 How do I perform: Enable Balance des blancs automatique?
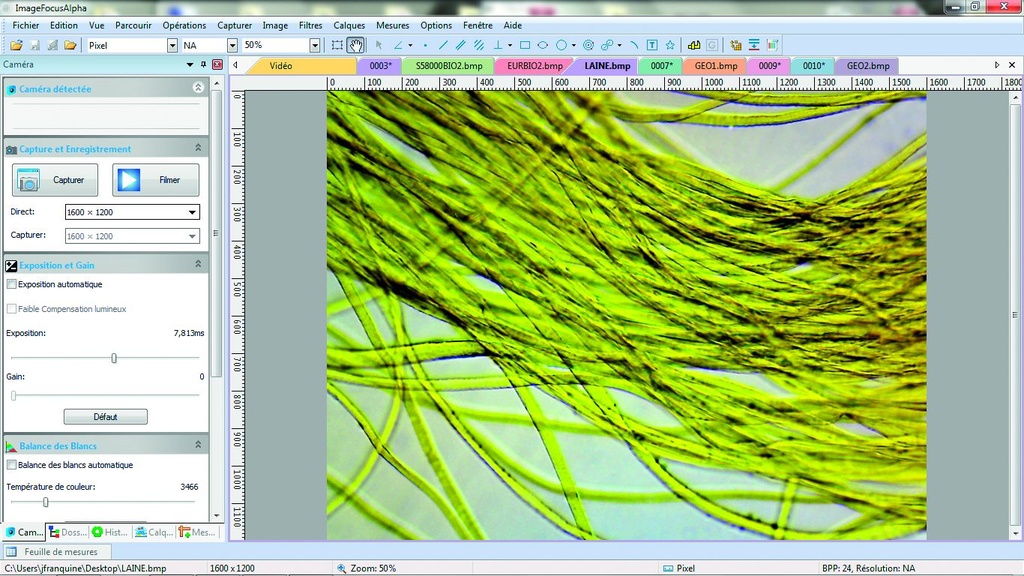pyautogui.click(x=14, y=465)
